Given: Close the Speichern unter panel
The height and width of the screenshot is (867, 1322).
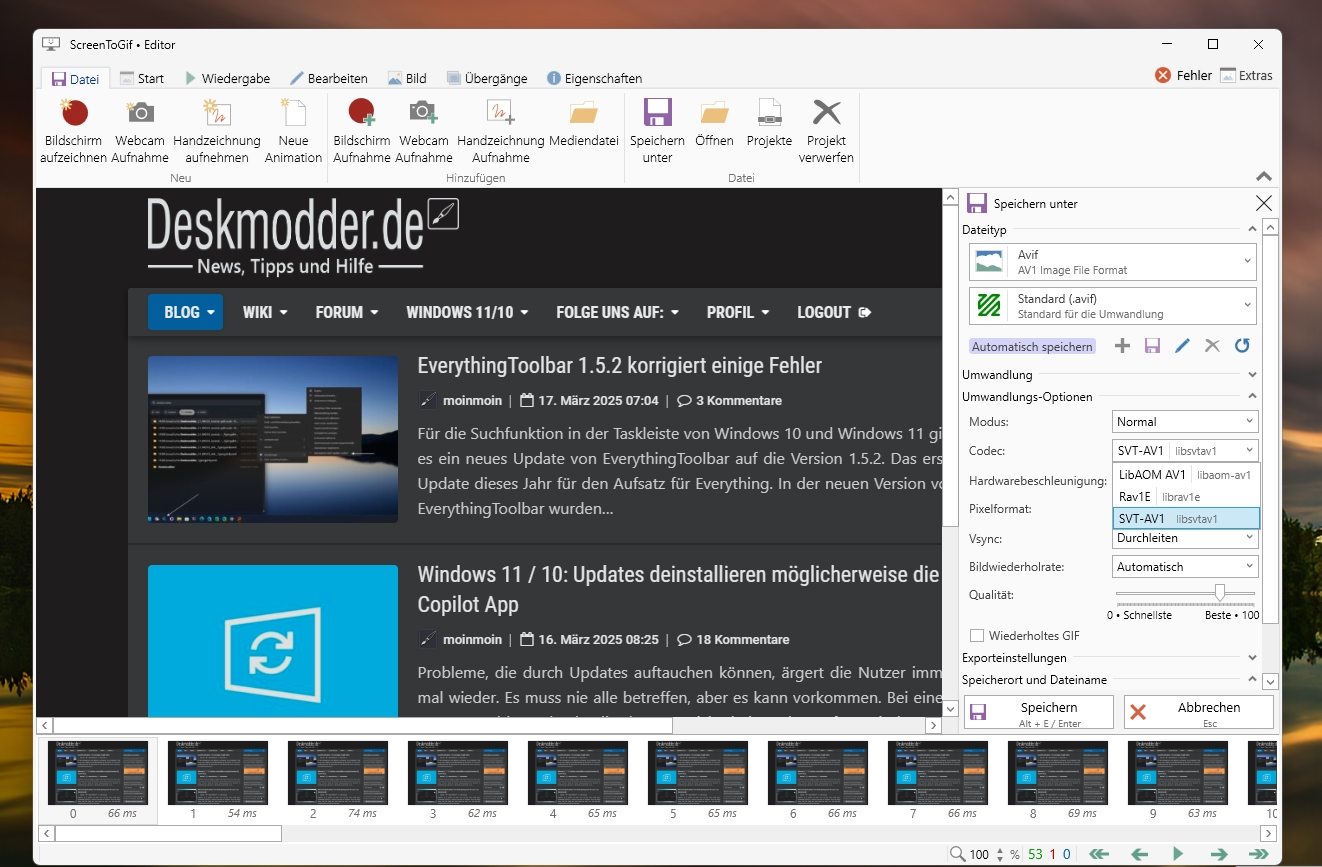Looking at the screenshot, I should (1263, 203).
